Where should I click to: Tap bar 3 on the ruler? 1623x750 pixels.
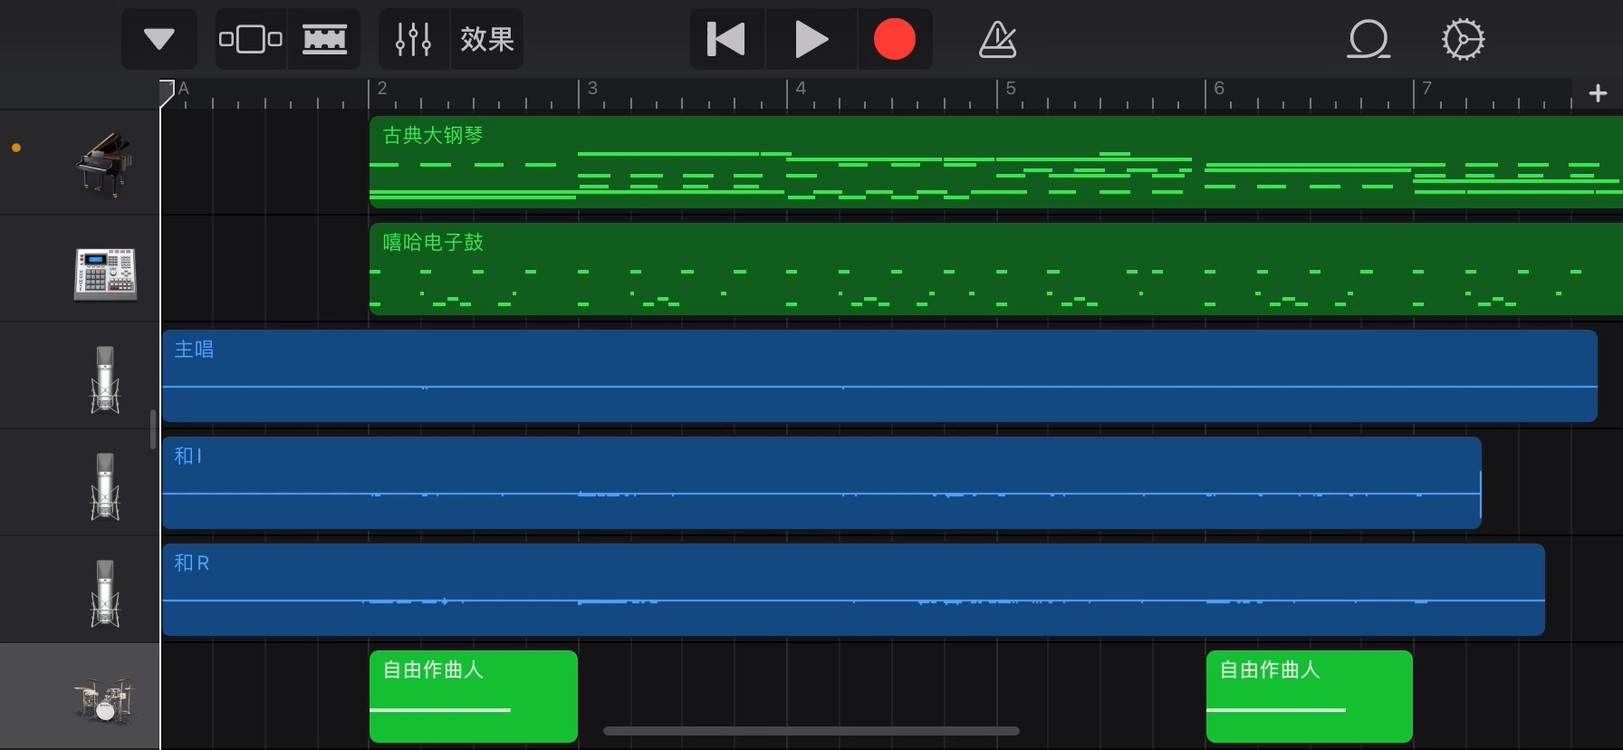click(592, 88)
